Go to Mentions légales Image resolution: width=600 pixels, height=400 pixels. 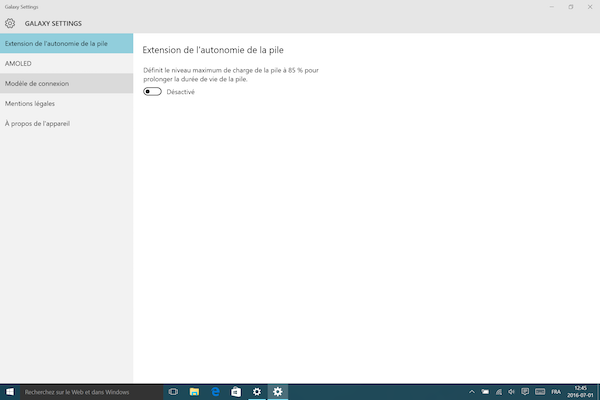(x=67, y=103)
